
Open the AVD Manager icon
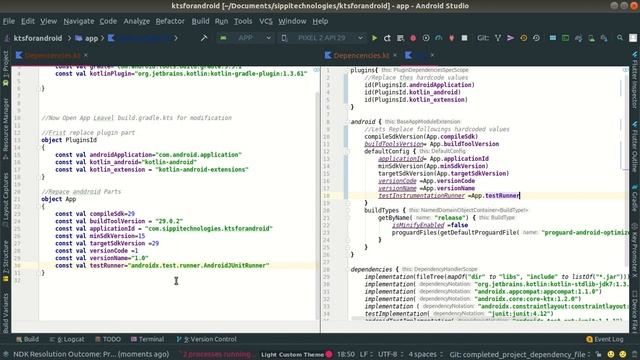point(591,38)
